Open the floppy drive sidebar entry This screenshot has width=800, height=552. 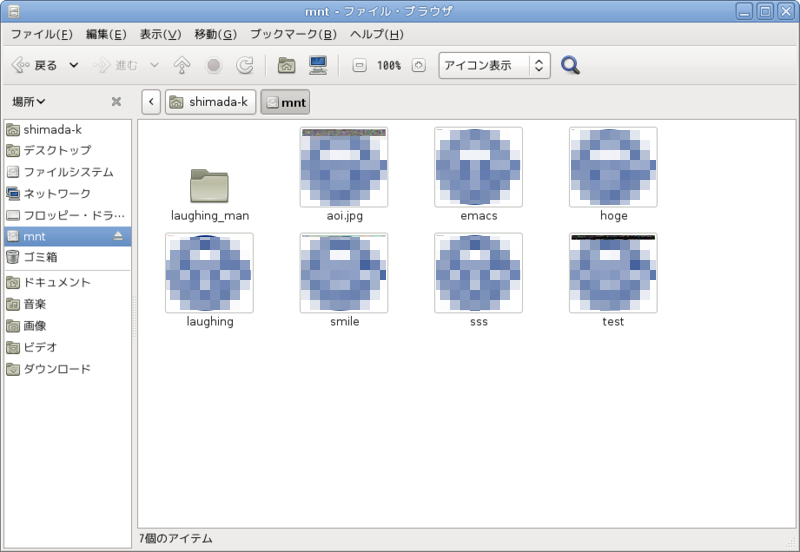pyautogui.click(x=67, y=215)
